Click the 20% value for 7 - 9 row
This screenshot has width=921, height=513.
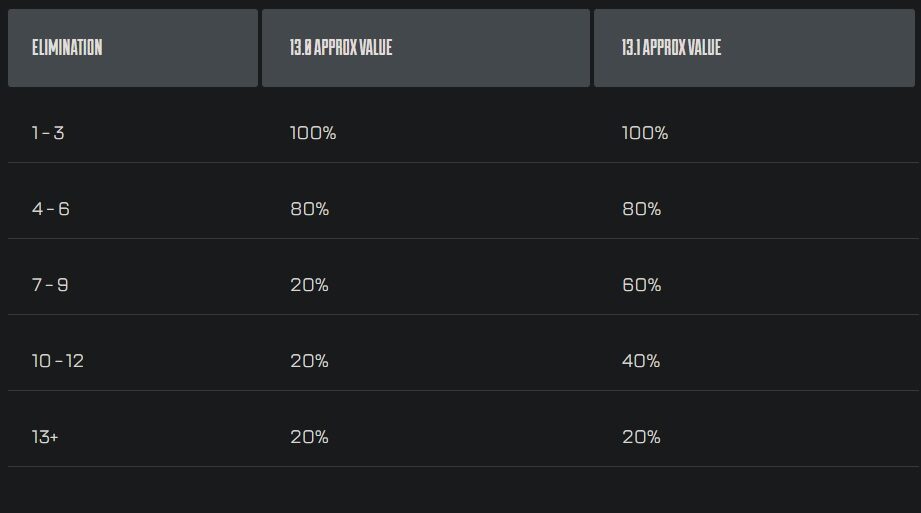[x=310, y=285]
